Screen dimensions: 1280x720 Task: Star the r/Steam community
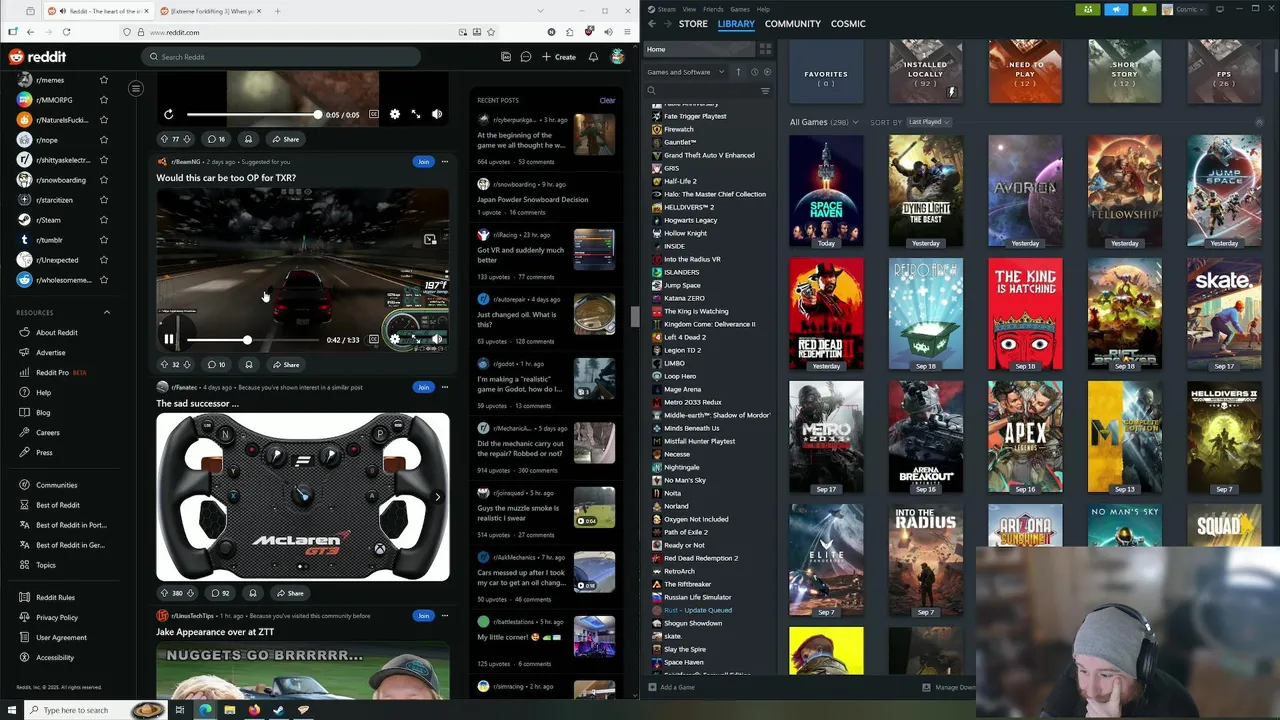point(103,220)
